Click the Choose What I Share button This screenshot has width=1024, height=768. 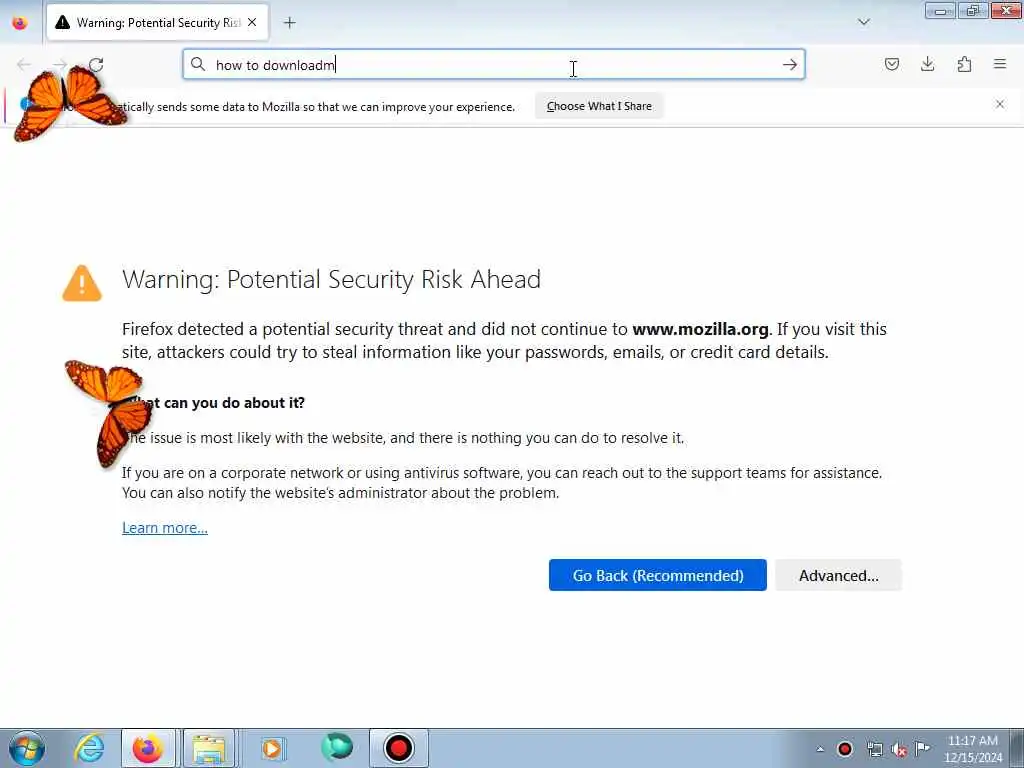599,106
